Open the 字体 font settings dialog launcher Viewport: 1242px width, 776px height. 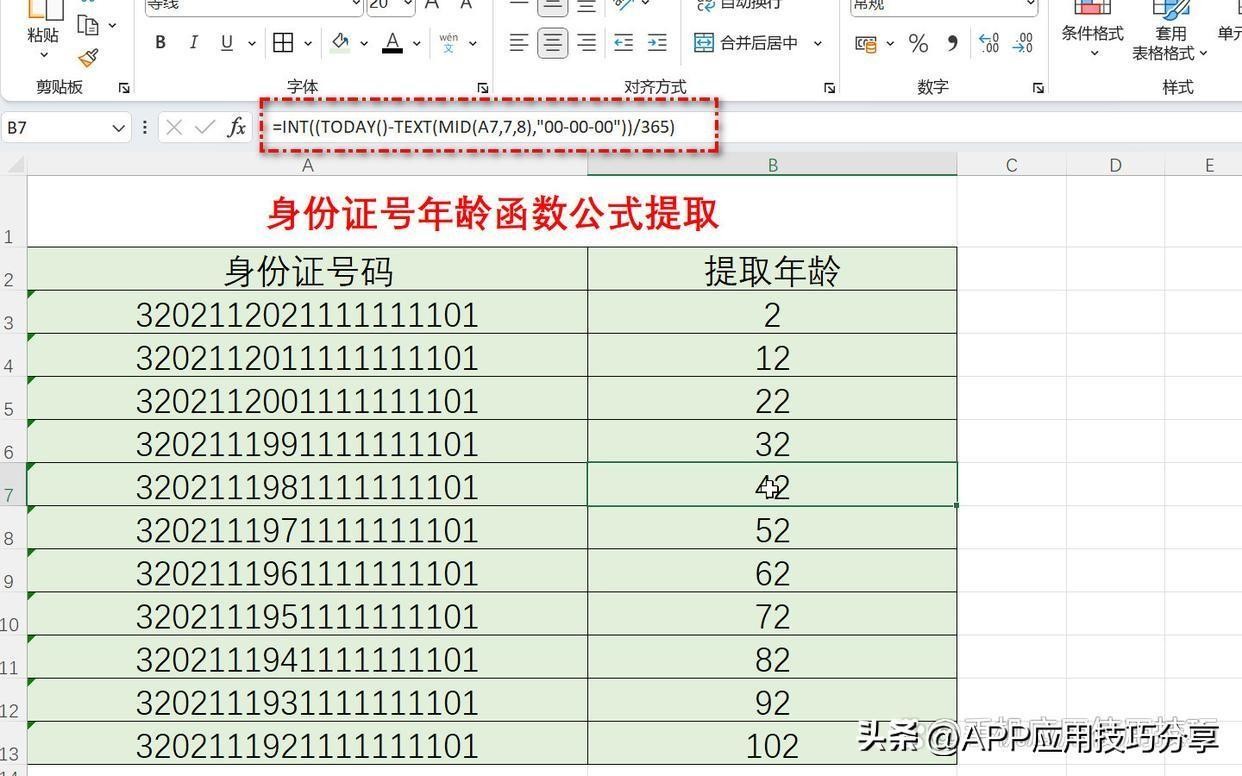(482, 88)
